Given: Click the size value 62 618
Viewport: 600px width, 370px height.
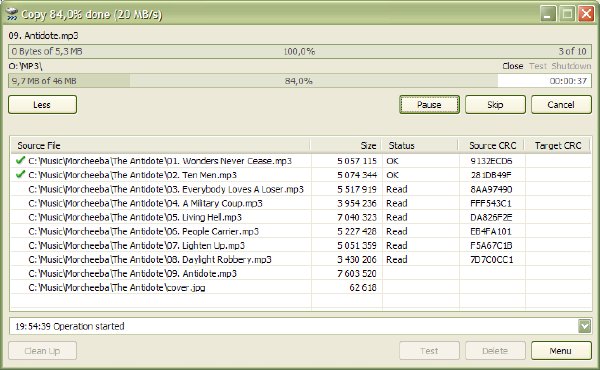Looking at the screenshot, I should (363, 288).
